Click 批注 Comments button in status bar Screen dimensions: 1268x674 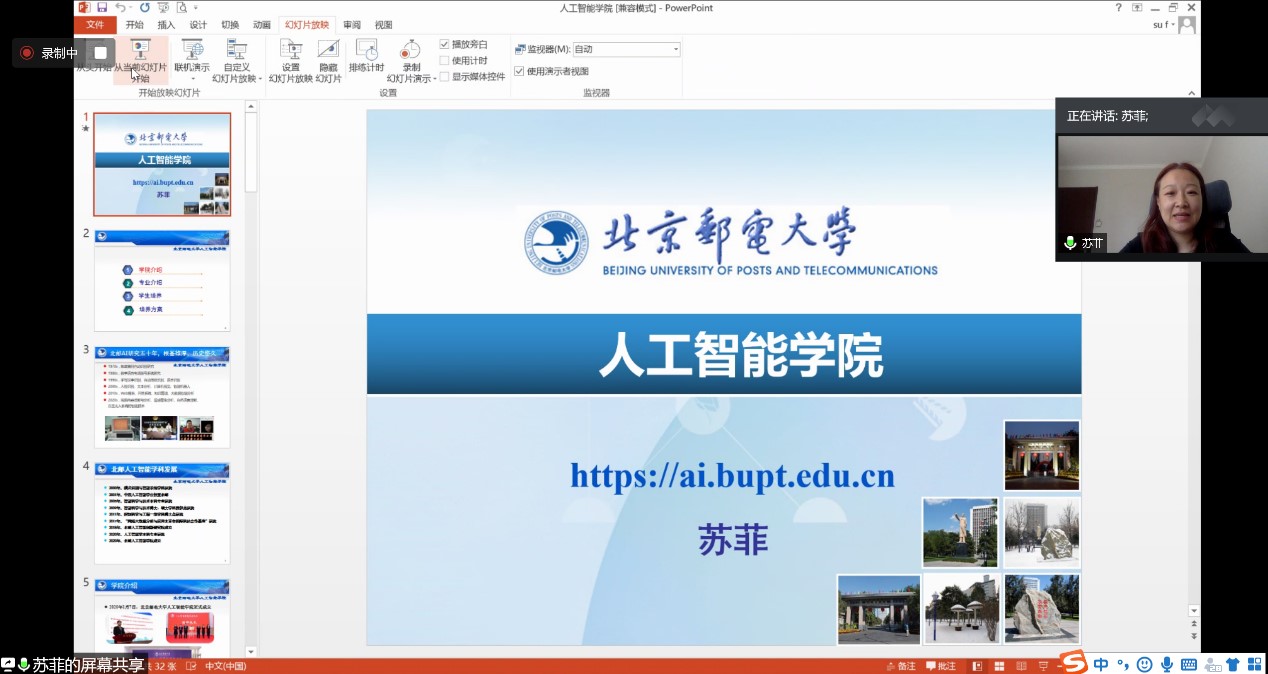tap(941, 665)
